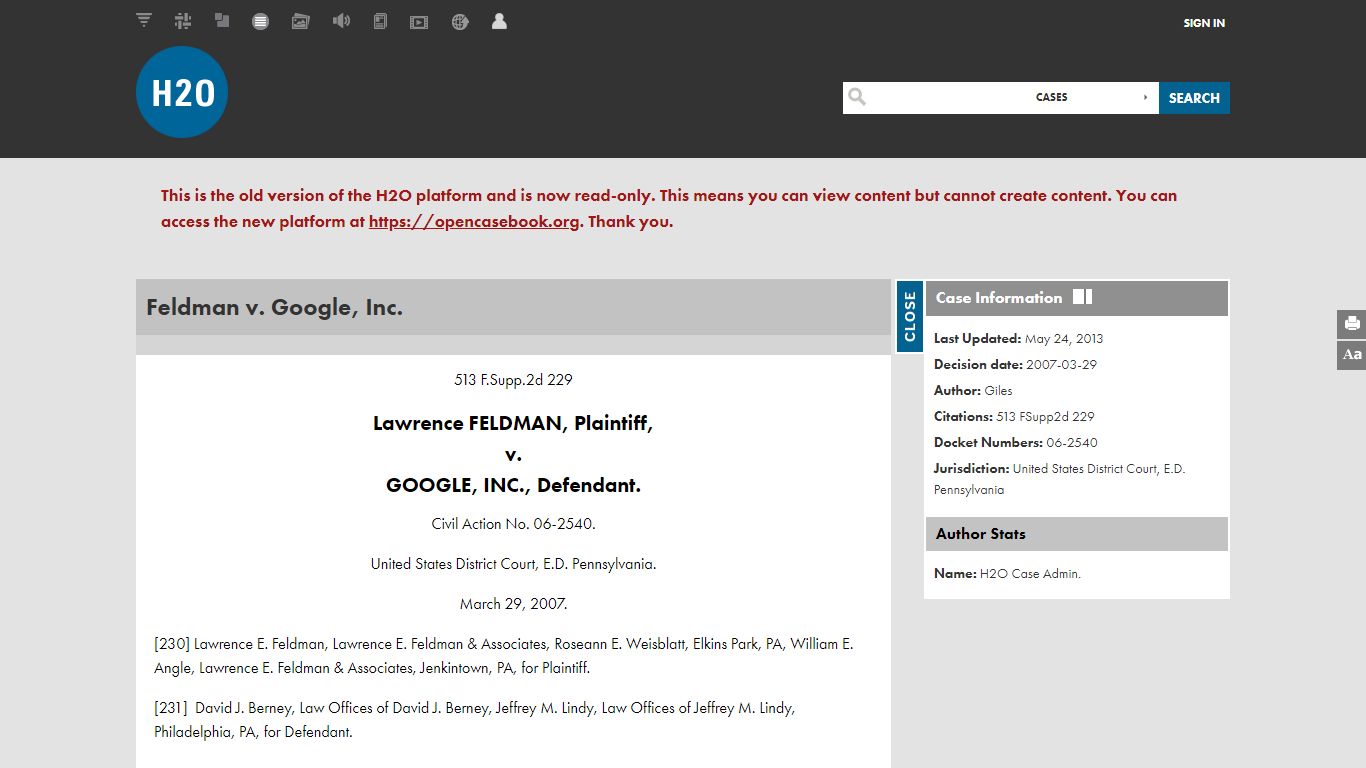Click the Feldman v. Google, Inc. title
Viewport: 1366px width, 768px height.
click(x=275, y=308)
